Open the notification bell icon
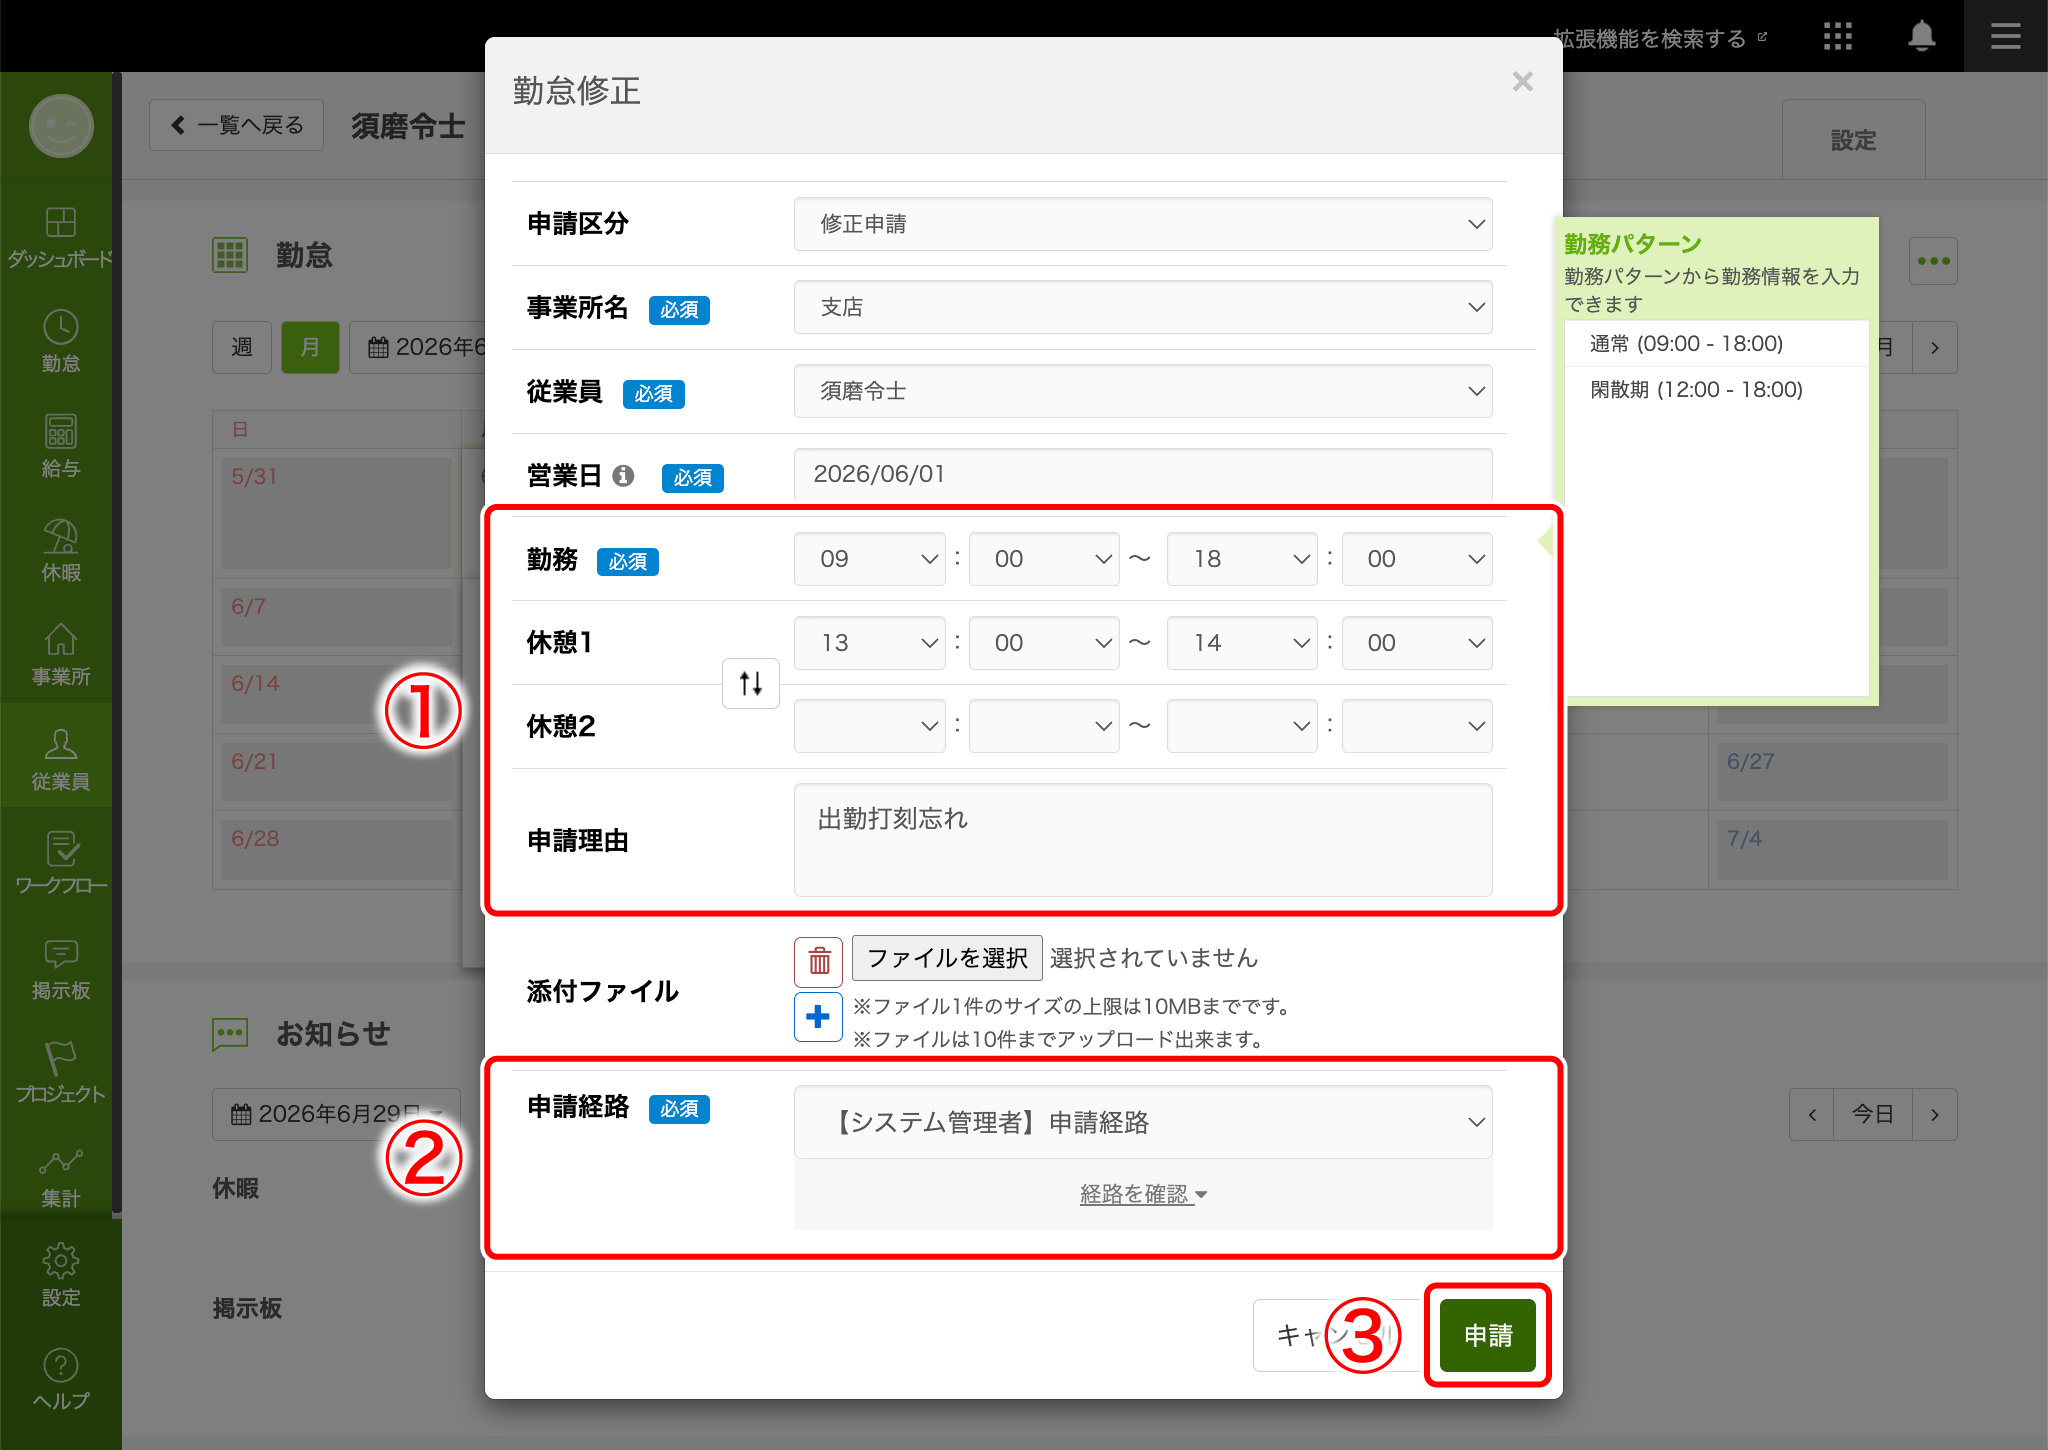Image resolution: width=2048 pixels, height=1450 pixels. click(x=1921, y=36)
